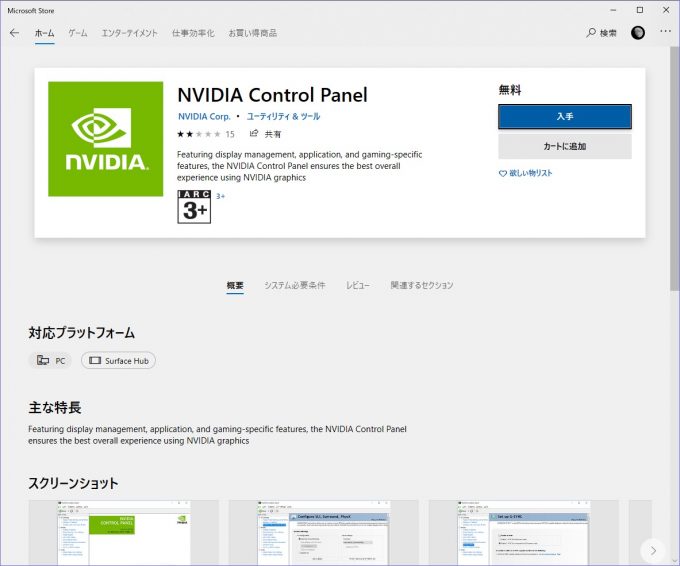Open the first NVIDIA Control Panel screenshot
The image size is (680, 566).
tap(124, 533)
